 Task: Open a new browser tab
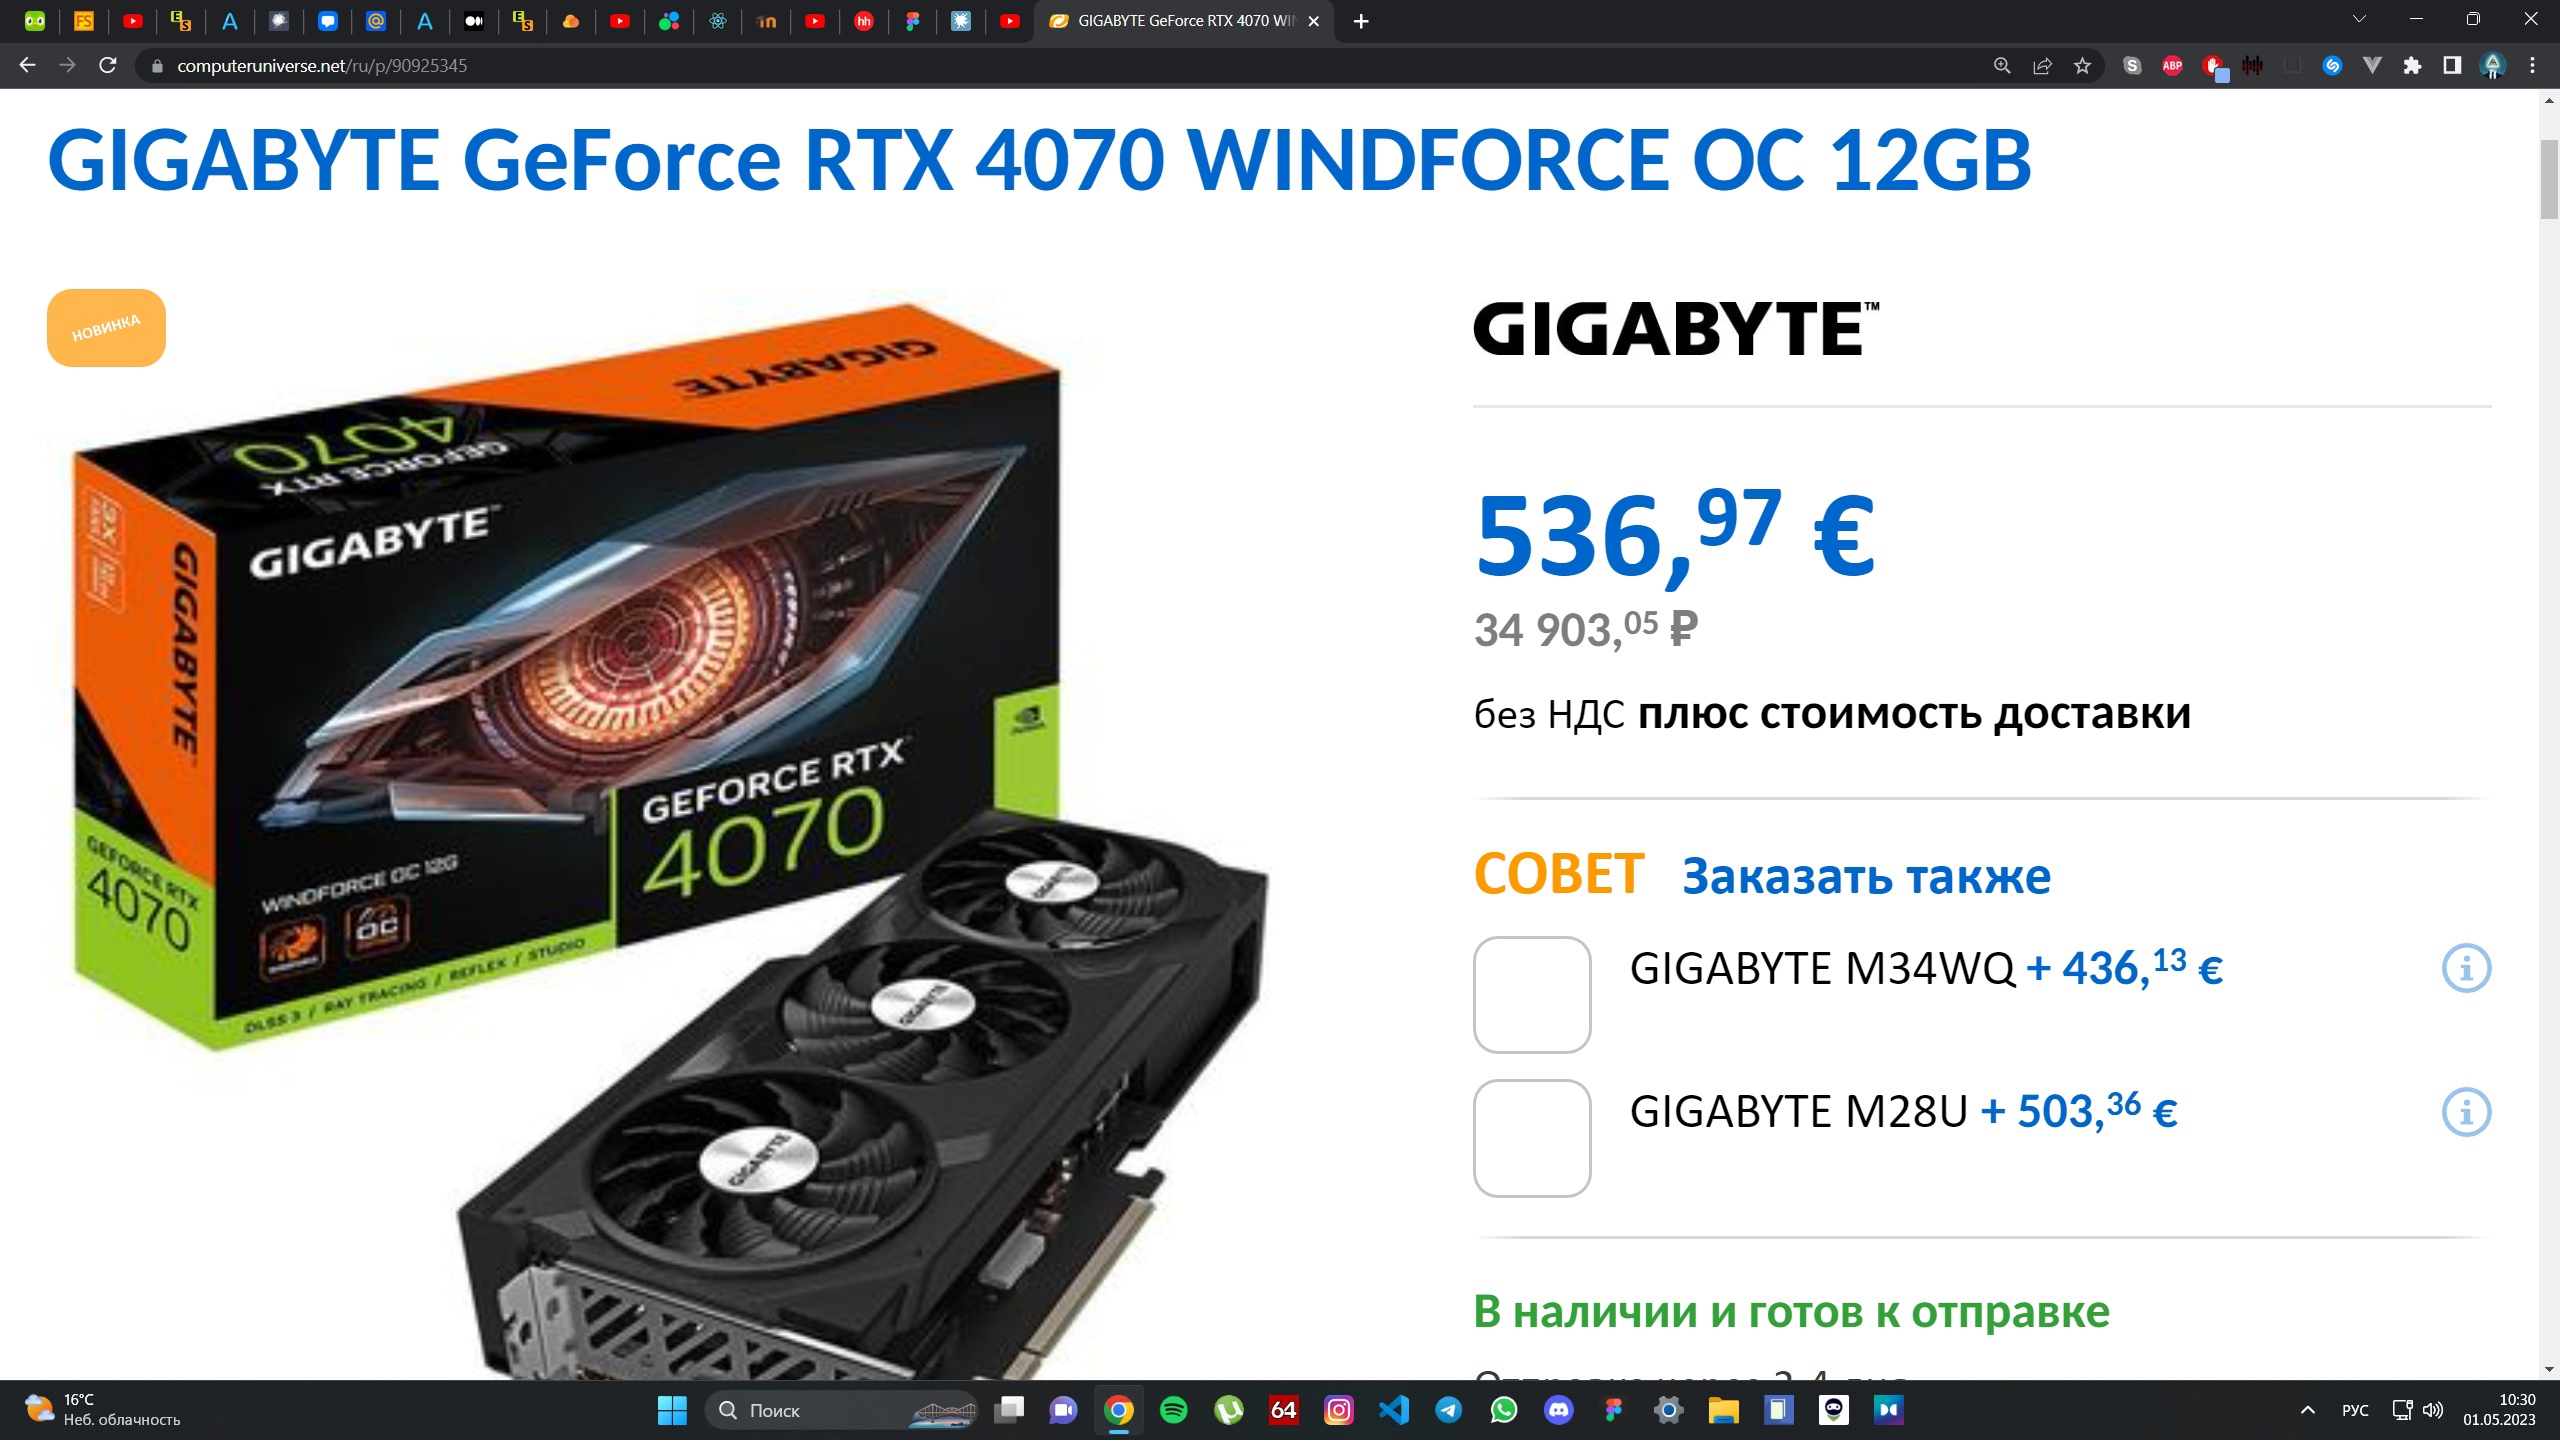pos(1361,21)
